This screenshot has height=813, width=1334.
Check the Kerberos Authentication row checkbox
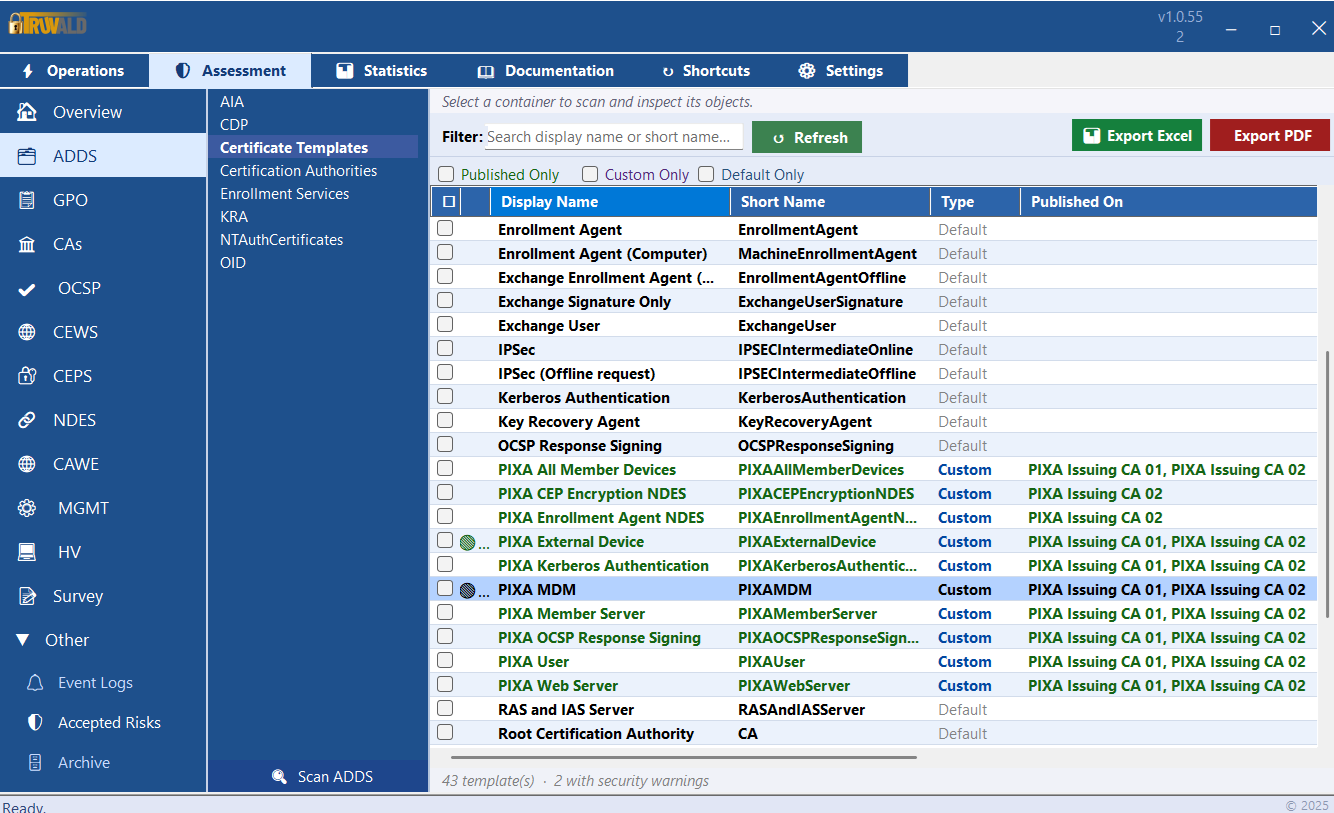point(445,397)
